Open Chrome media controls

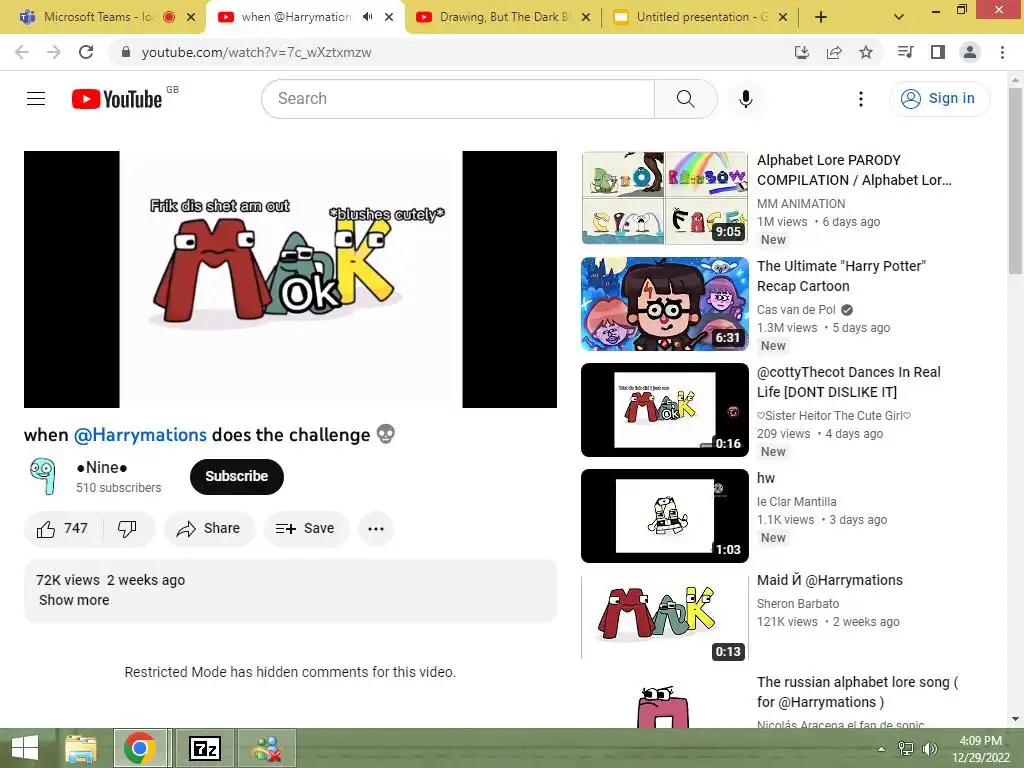point(905,52)
